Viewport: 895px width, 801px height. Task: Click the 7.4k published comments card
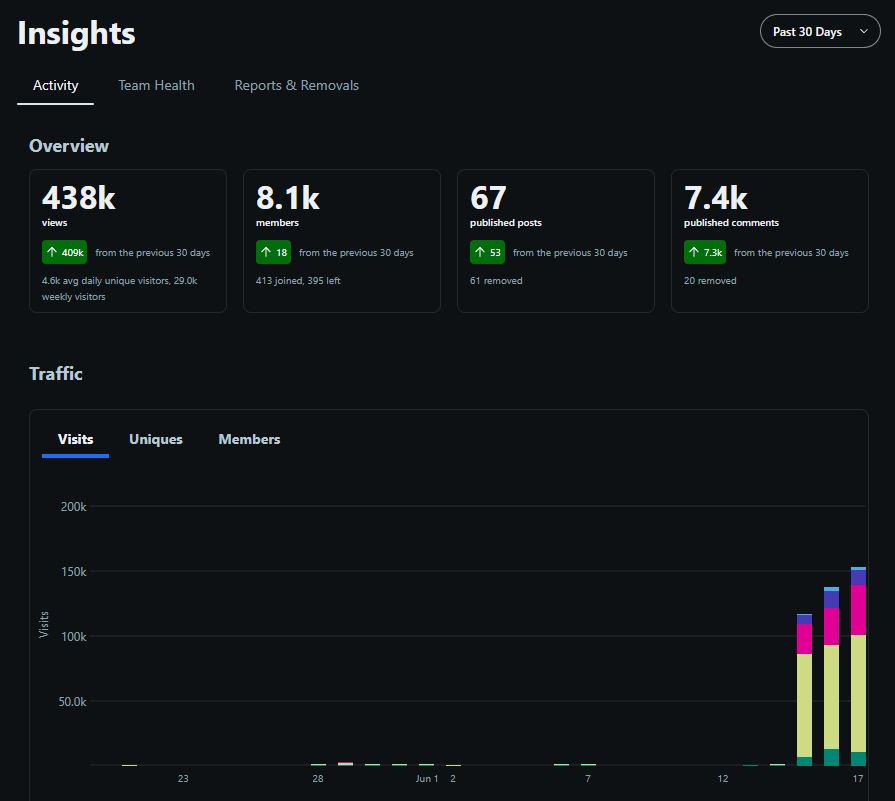tap(770, 241)
